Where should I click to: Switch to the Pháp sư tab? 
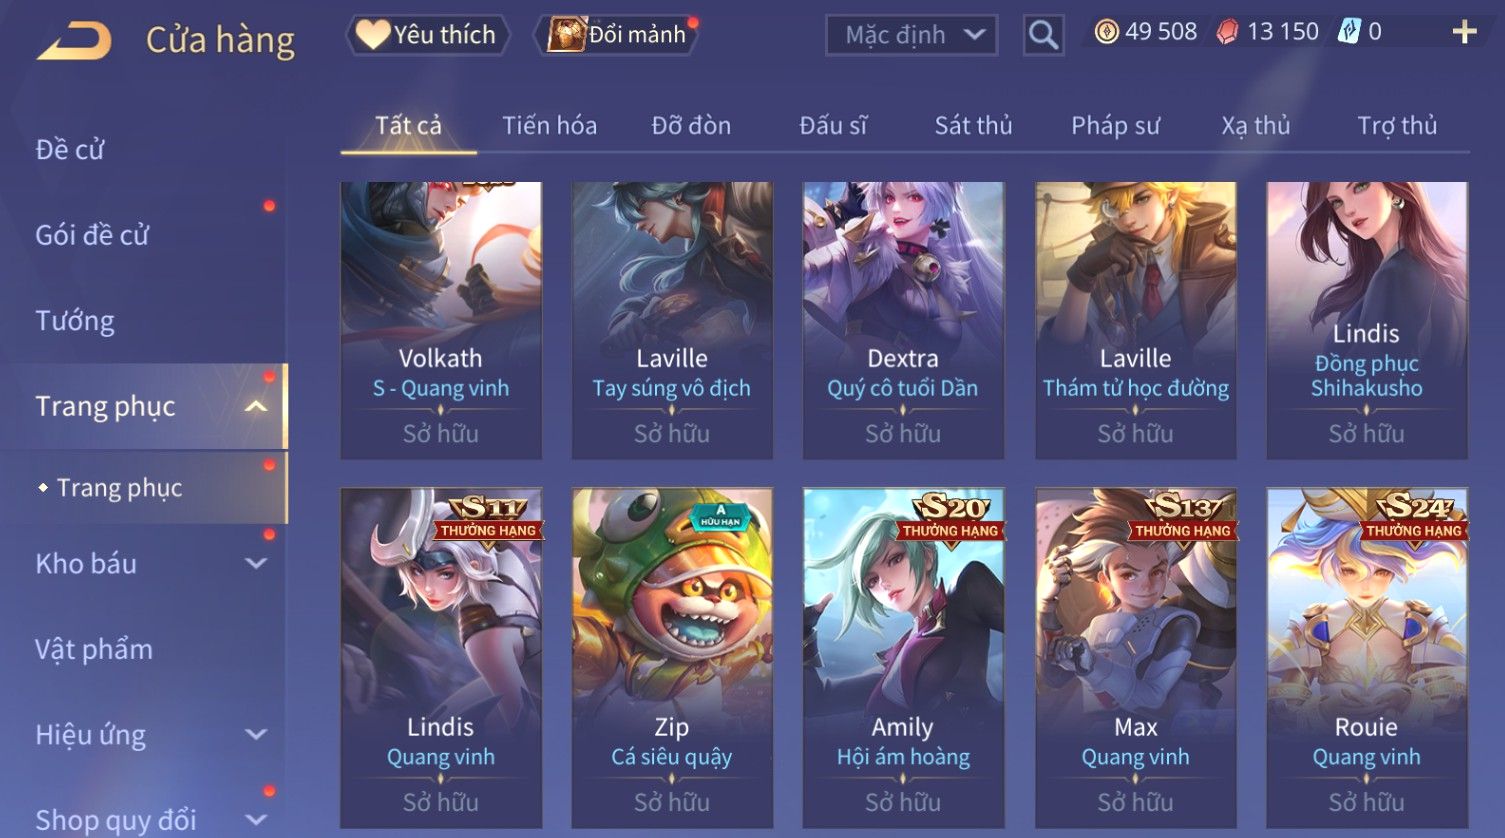(1115, 126)
